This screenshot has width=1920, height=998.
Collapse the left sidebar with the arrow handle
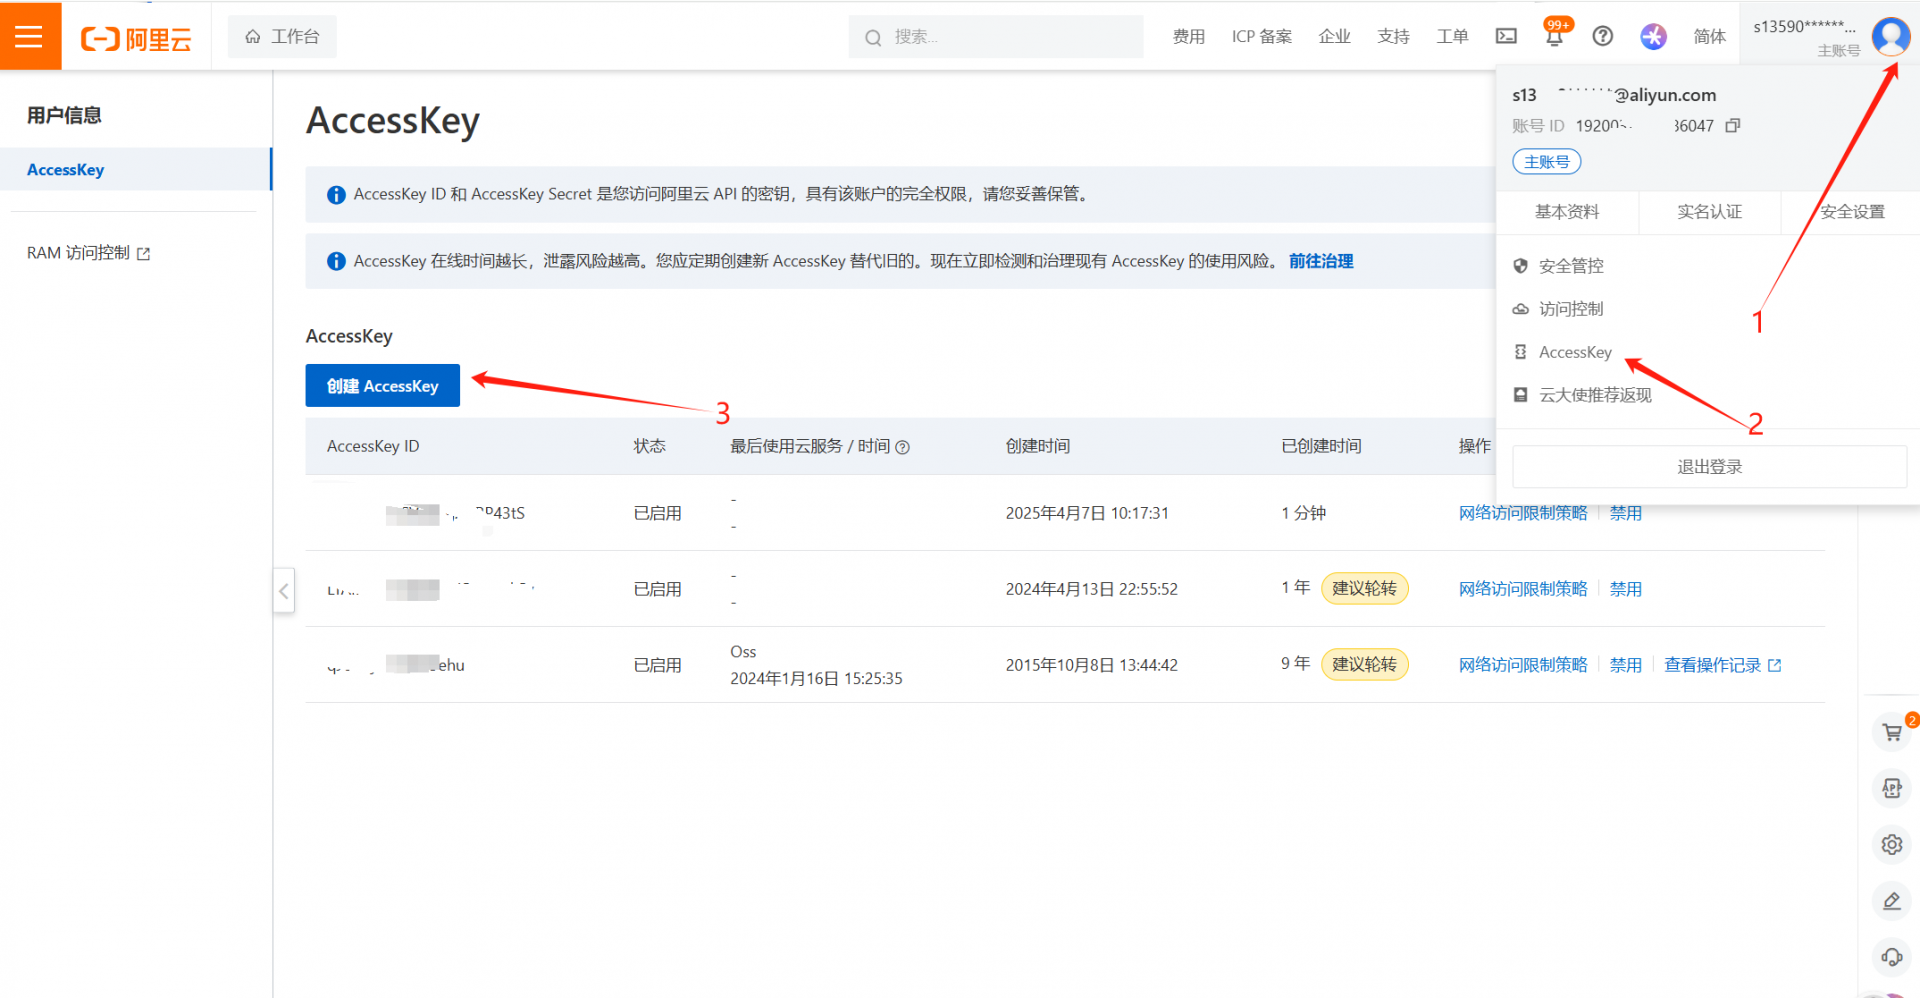point(284,591)
